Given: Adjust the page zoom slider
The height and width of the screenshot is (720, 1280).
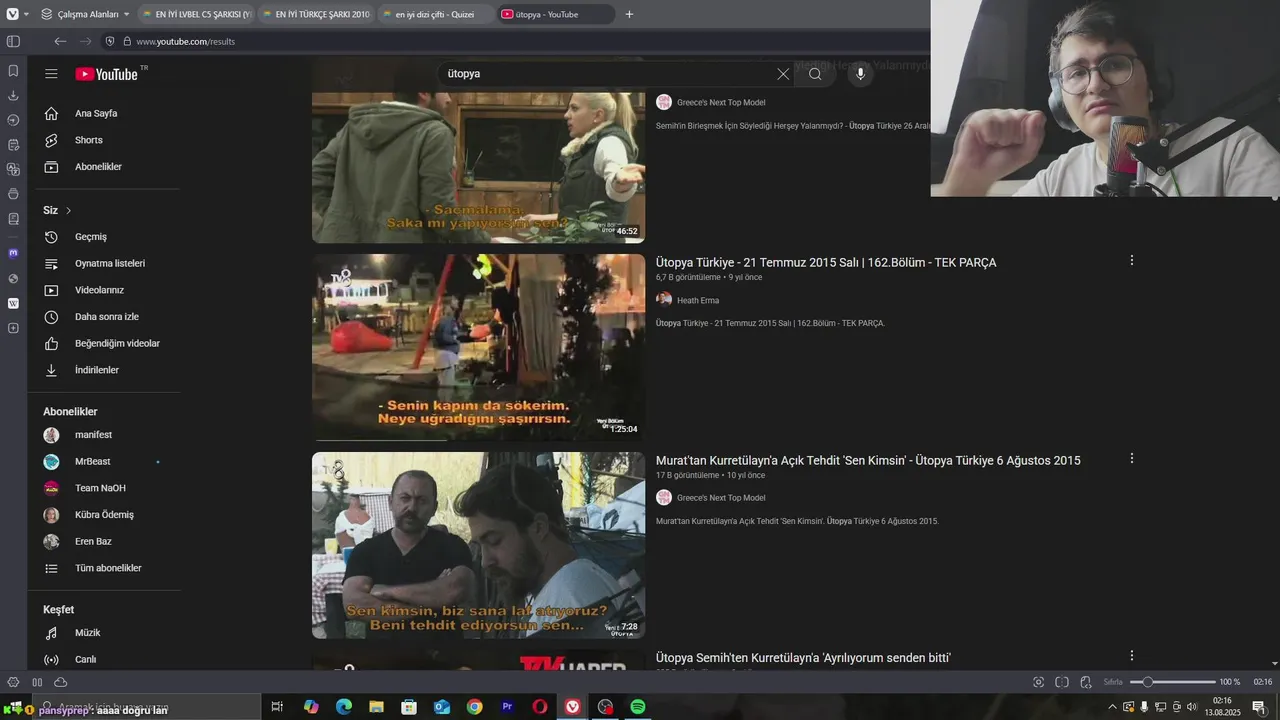Looking at the screenshot, I should point(1172,682).
